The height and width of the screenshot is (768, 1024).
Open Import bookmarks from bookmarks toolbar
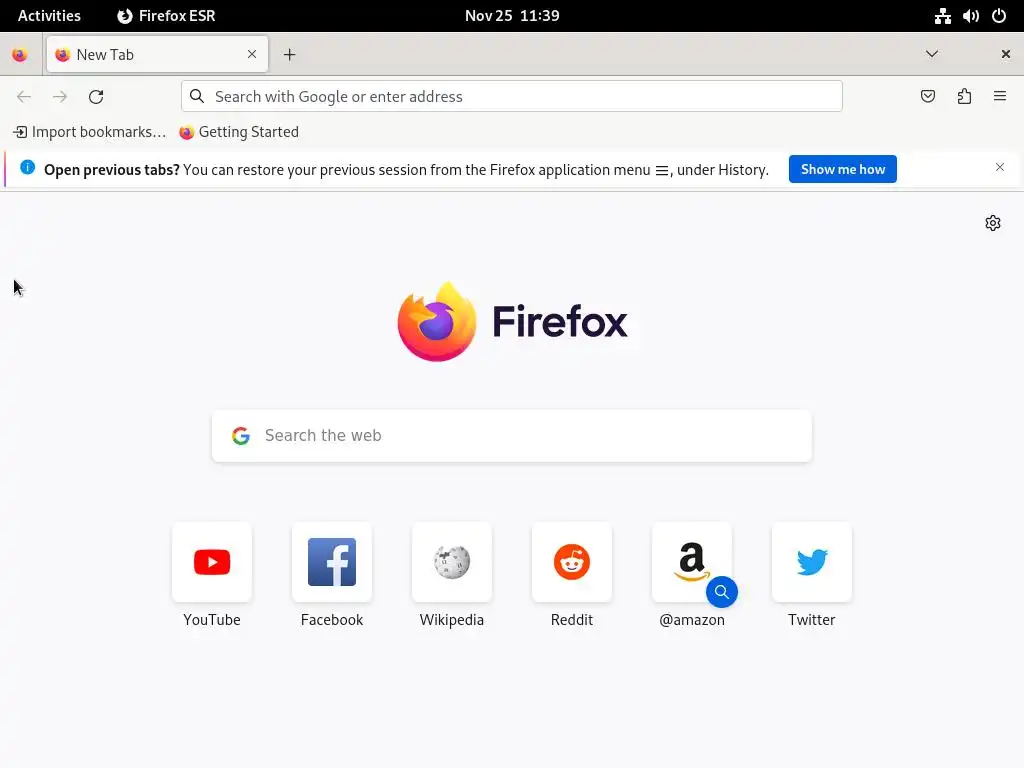tap(89, 132)
